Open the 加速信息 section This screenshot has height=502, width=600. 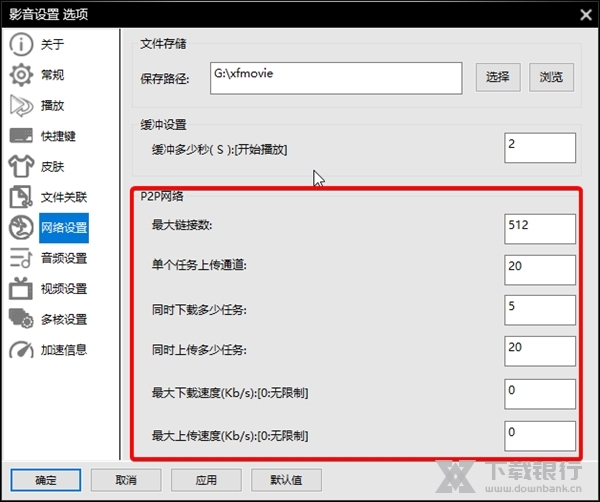pyautogui.click(x=64, y=350)
